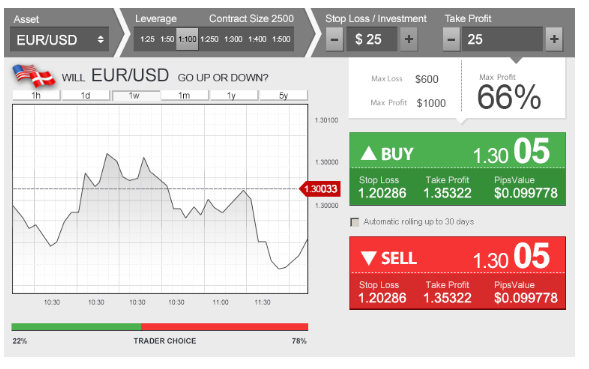The height and width of the screenshot is (369, 589).
Task: Increase Take Profit with plus button
Action: [x=554, y=39]
